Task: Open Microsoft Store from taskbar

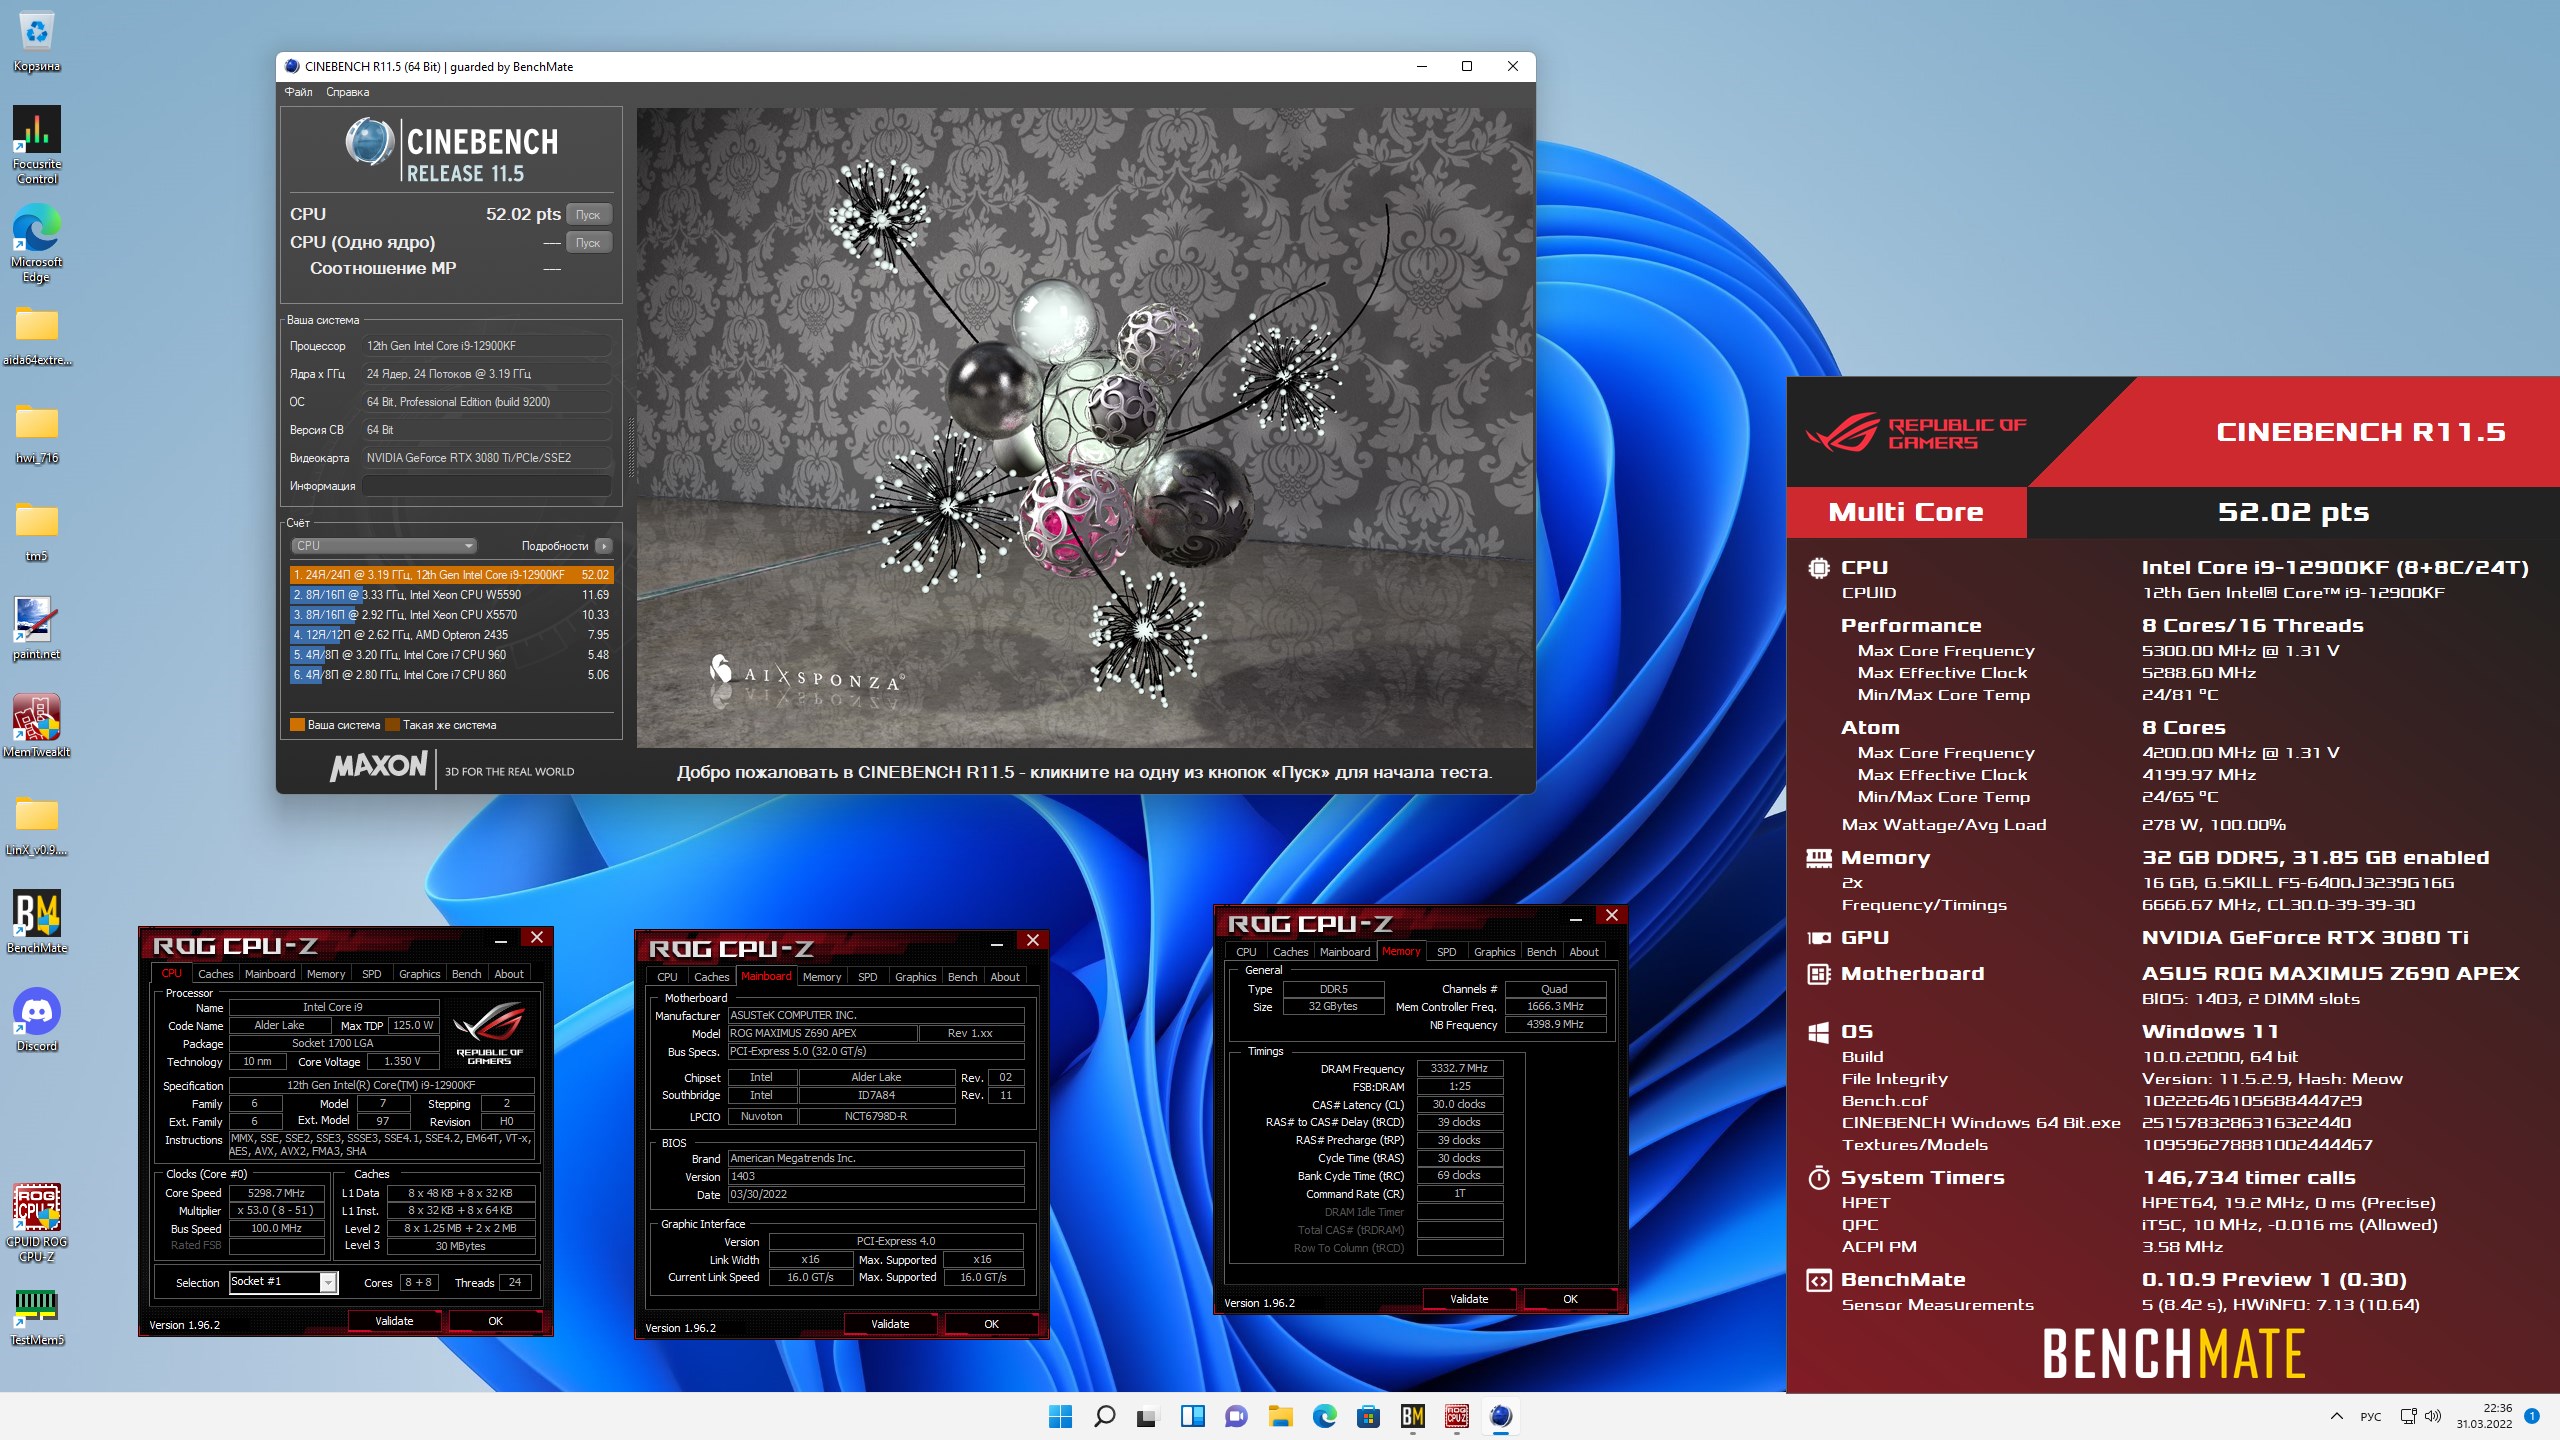Action: 1368,1416
